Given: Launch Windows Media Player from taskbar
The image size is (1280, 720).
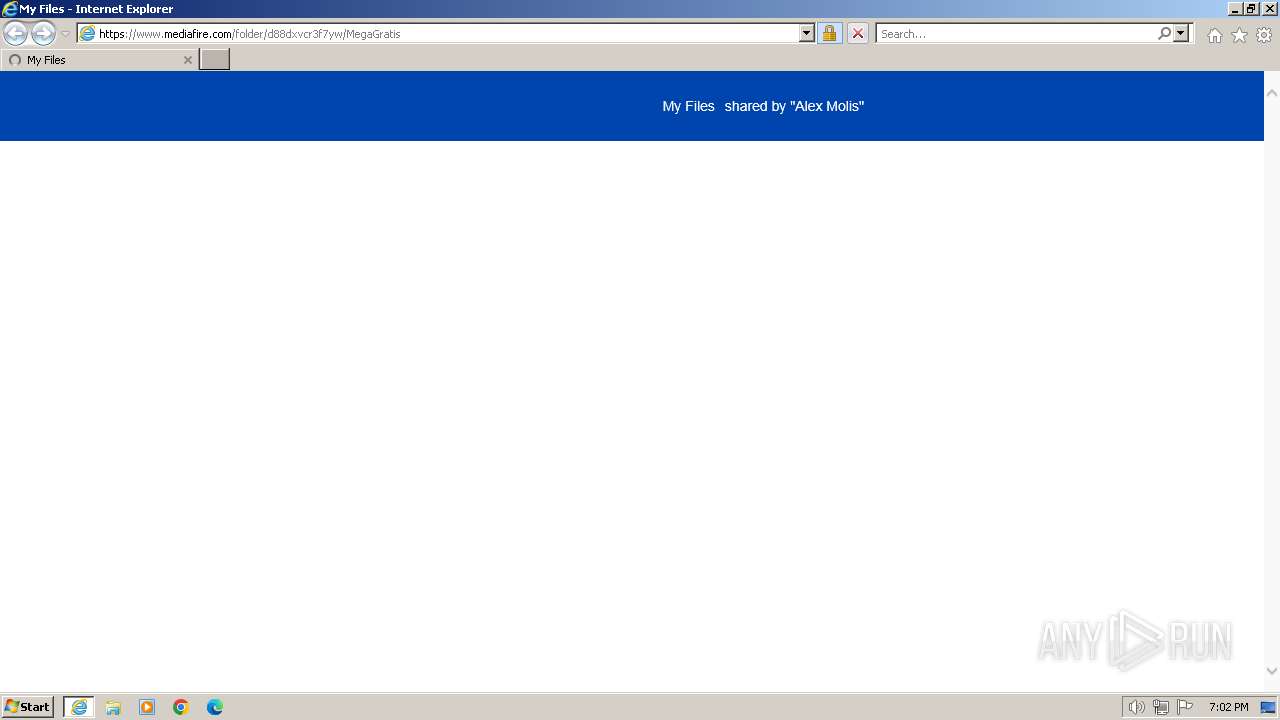Looking at the screenshot, I should (x=147, y=707).
